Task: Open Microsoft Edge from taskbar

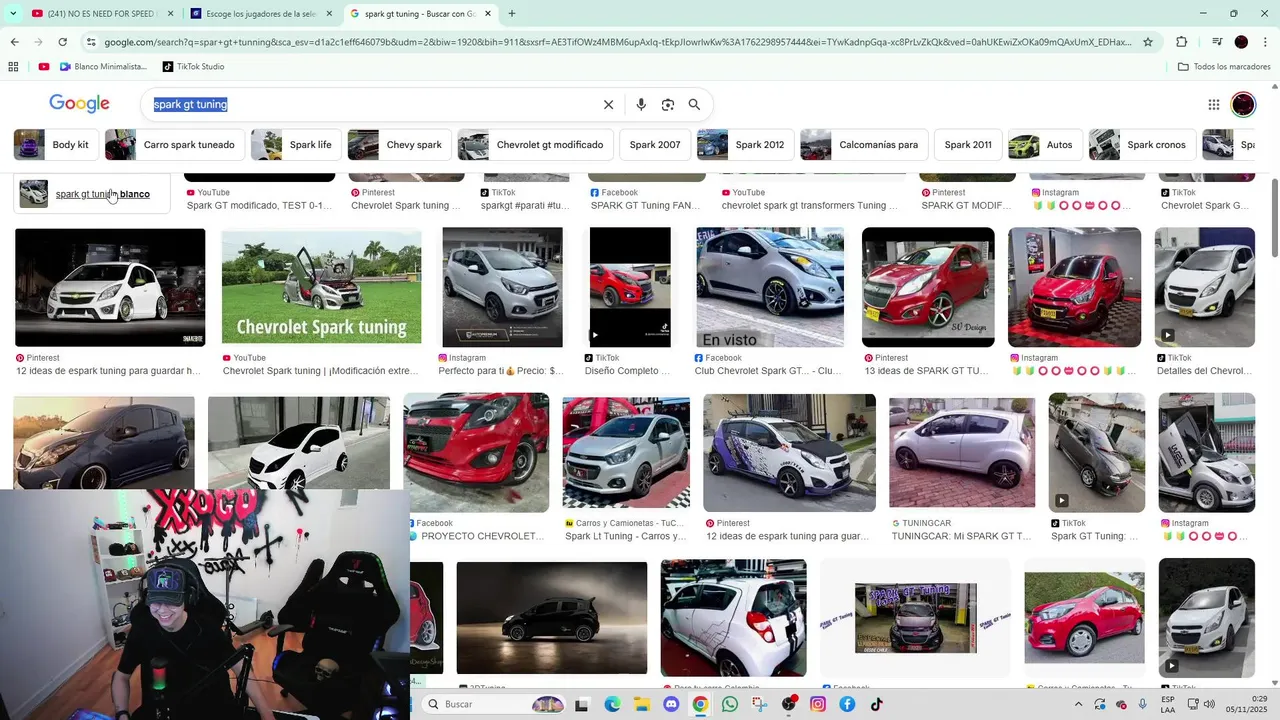Action: click(x=612, y=705)
